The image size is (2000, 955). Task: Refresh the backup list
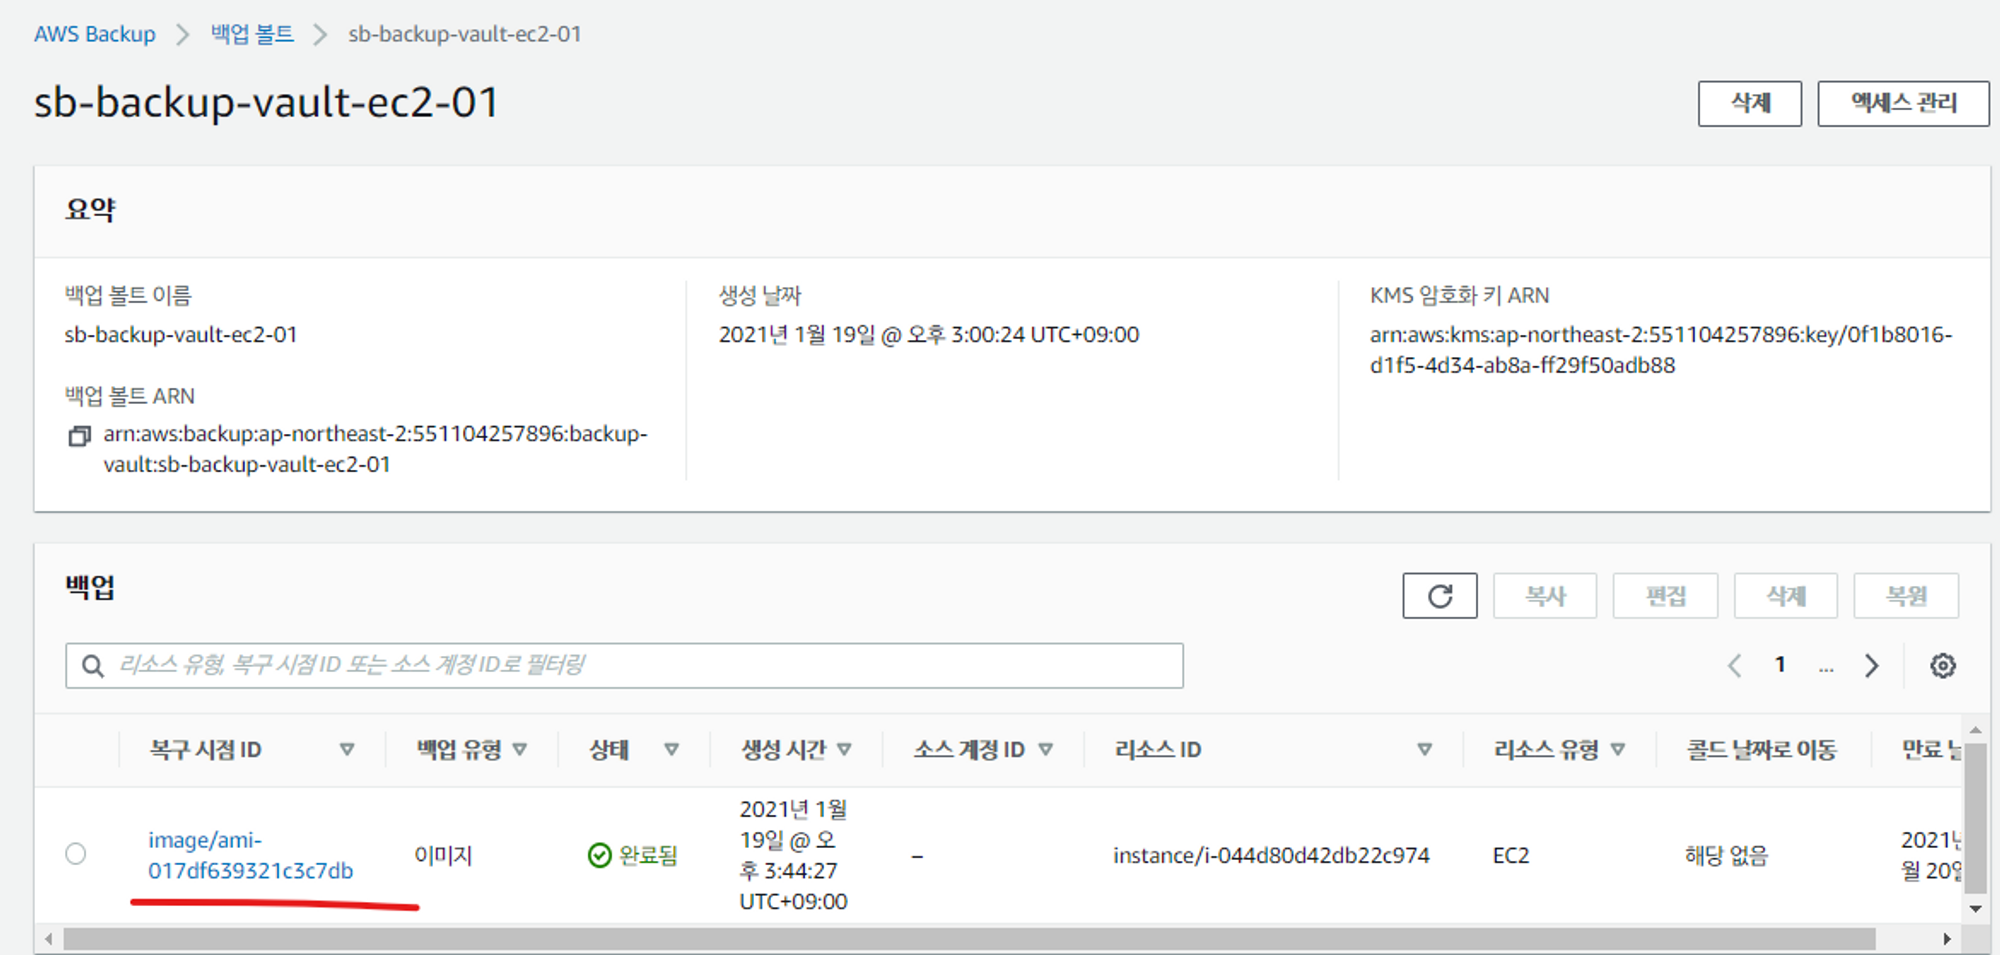click(1440, 596)
